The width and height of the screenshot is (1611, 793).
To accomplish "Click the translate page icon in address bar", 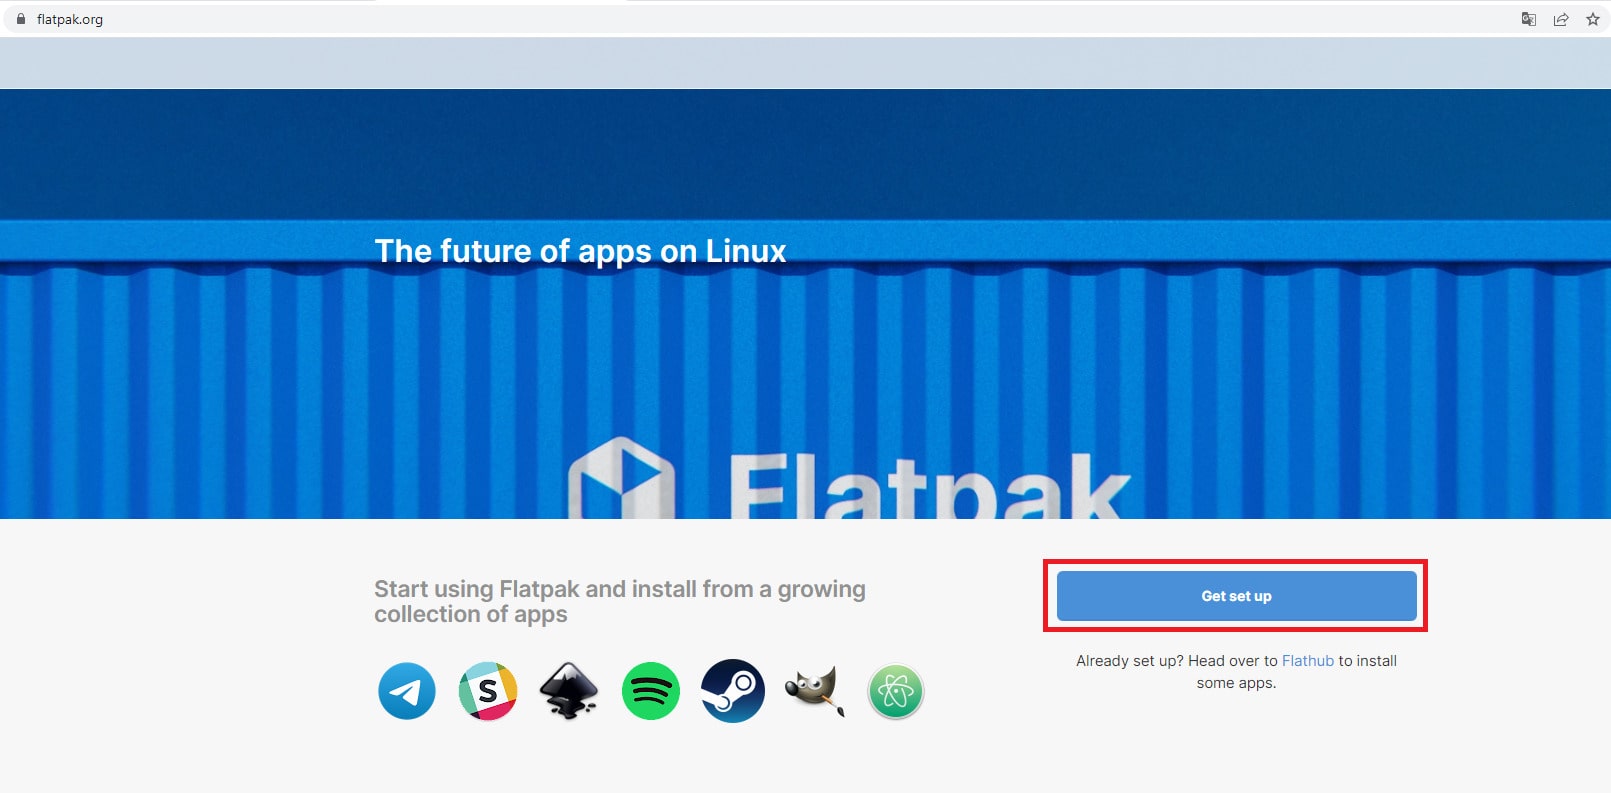I will click(x=1529, y=19).
